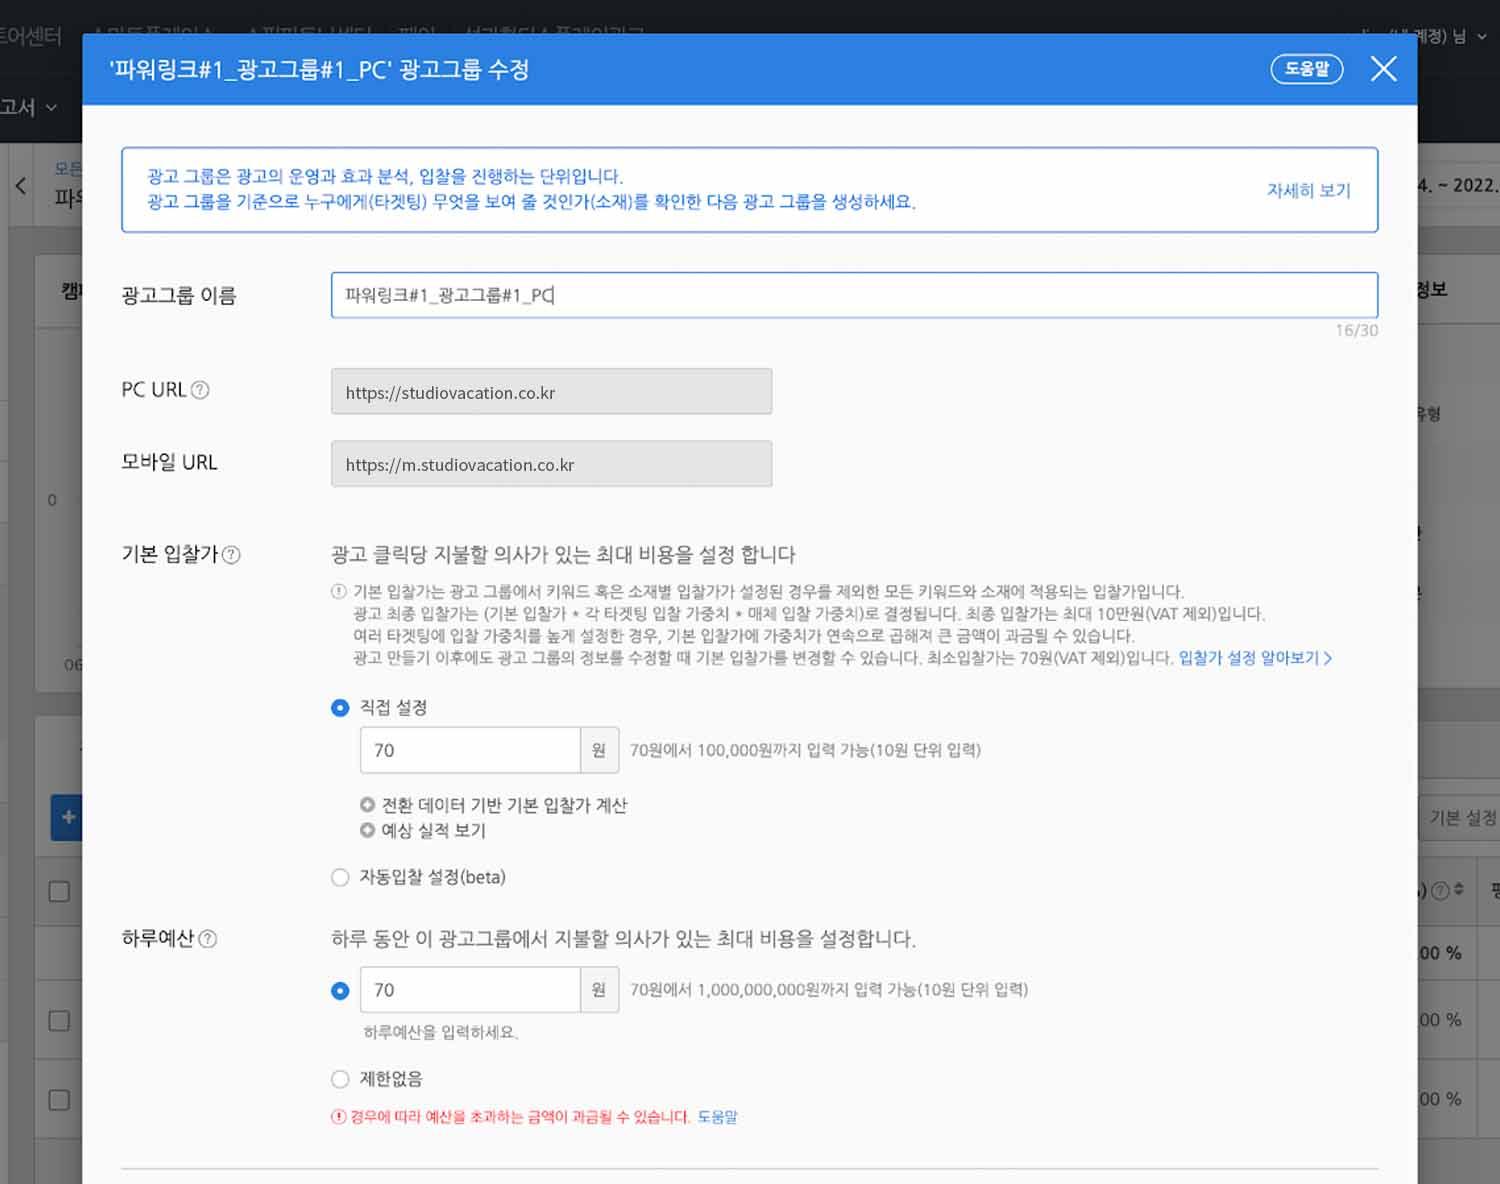This screenshot has height=1184, width=1500.
Task: Click the base bid amount input field
Action: (469, 750)
